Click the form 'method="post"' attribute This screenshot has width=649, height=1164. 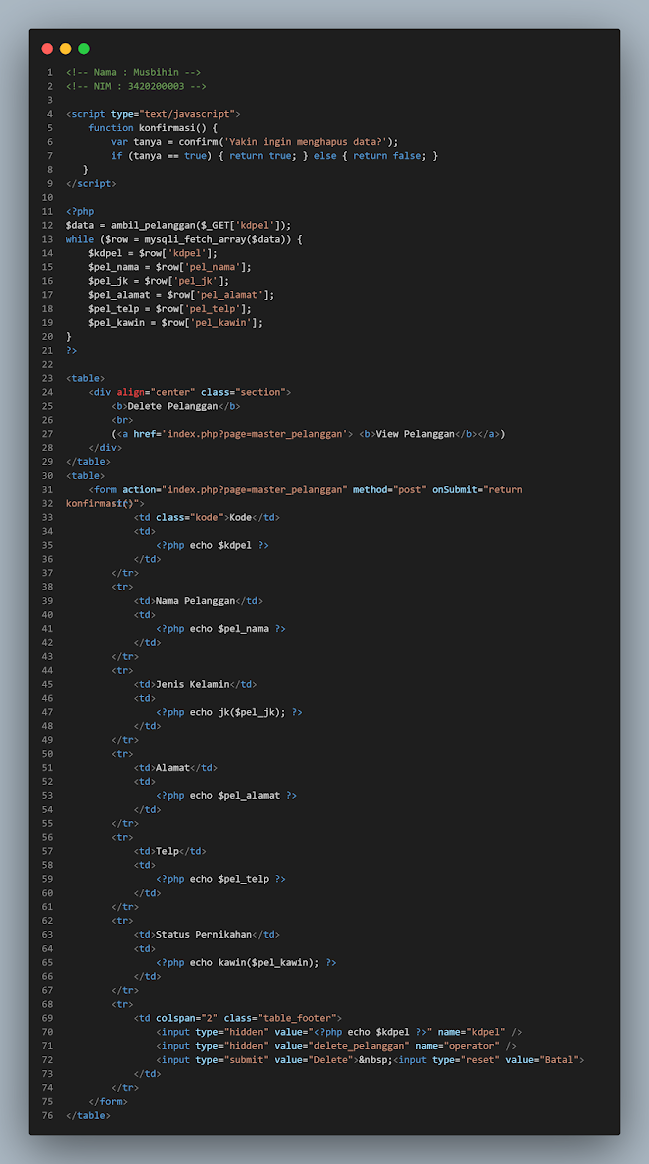(390, 490)
